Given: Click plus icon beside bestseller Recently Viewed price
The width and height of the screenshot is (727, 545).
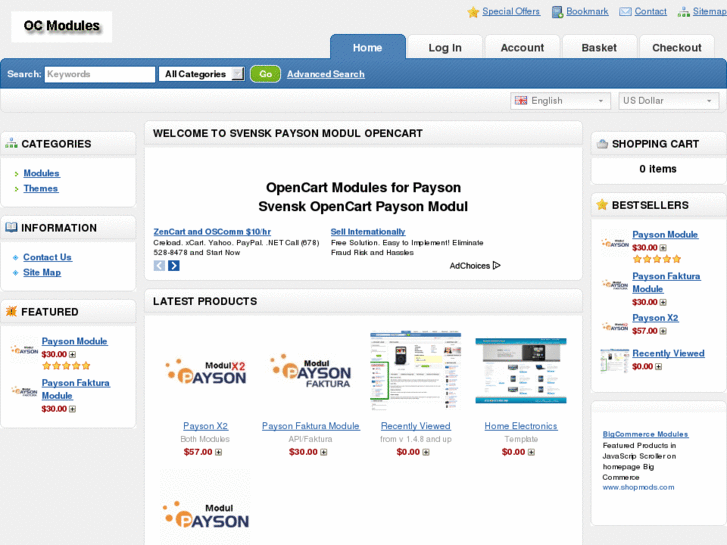Looking at the screenshot, I should 658,366.
